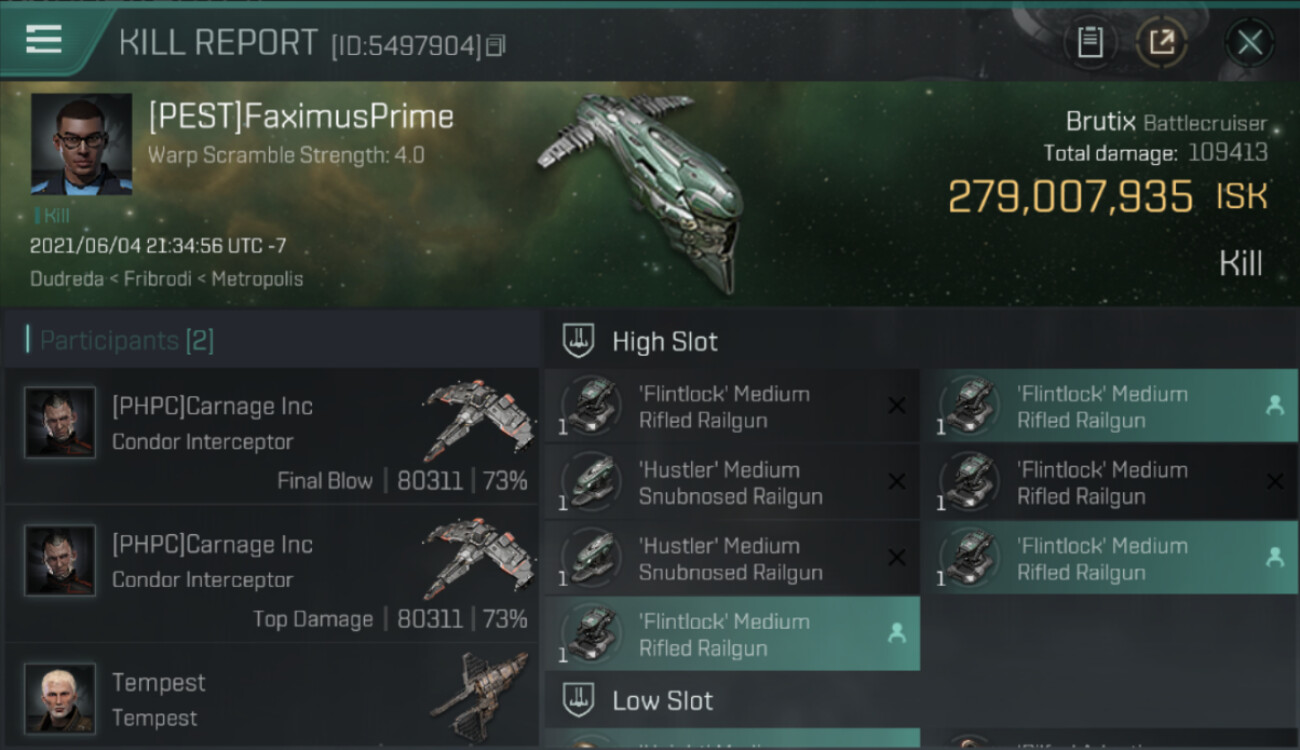The image size is (1300, 750).
Task: Open Carnage Inc Final Blow participant entry
Action: coord(271,438)
